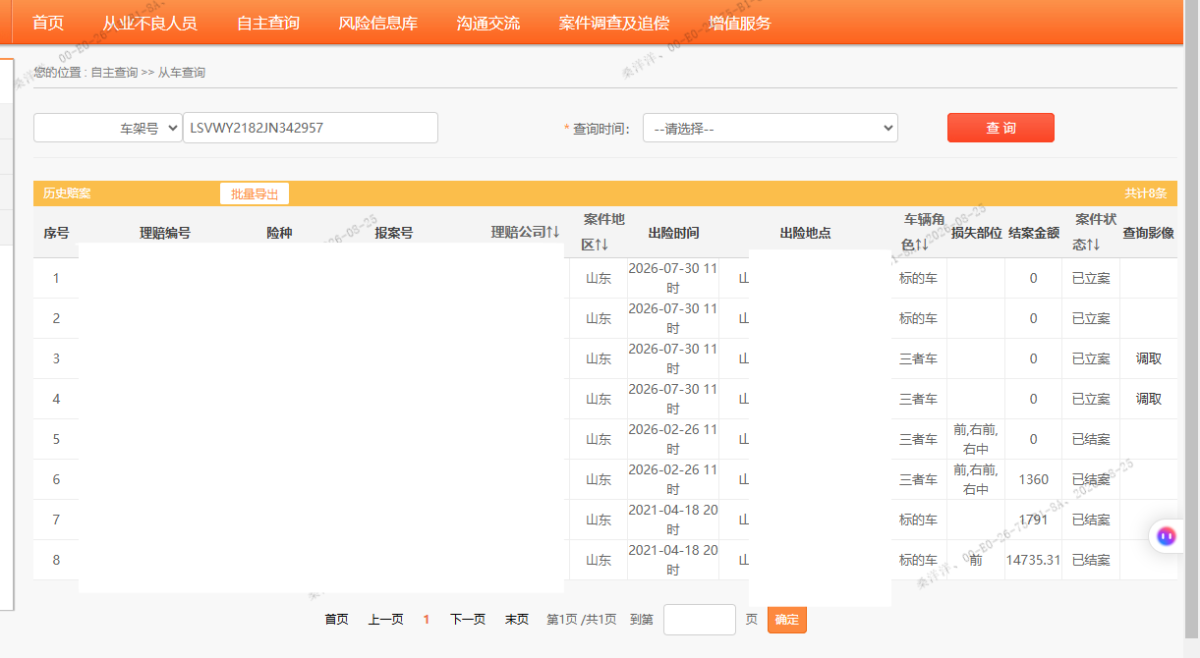
Task: Sort by 理赔公司 column header
Action: (x=525, y=232)
